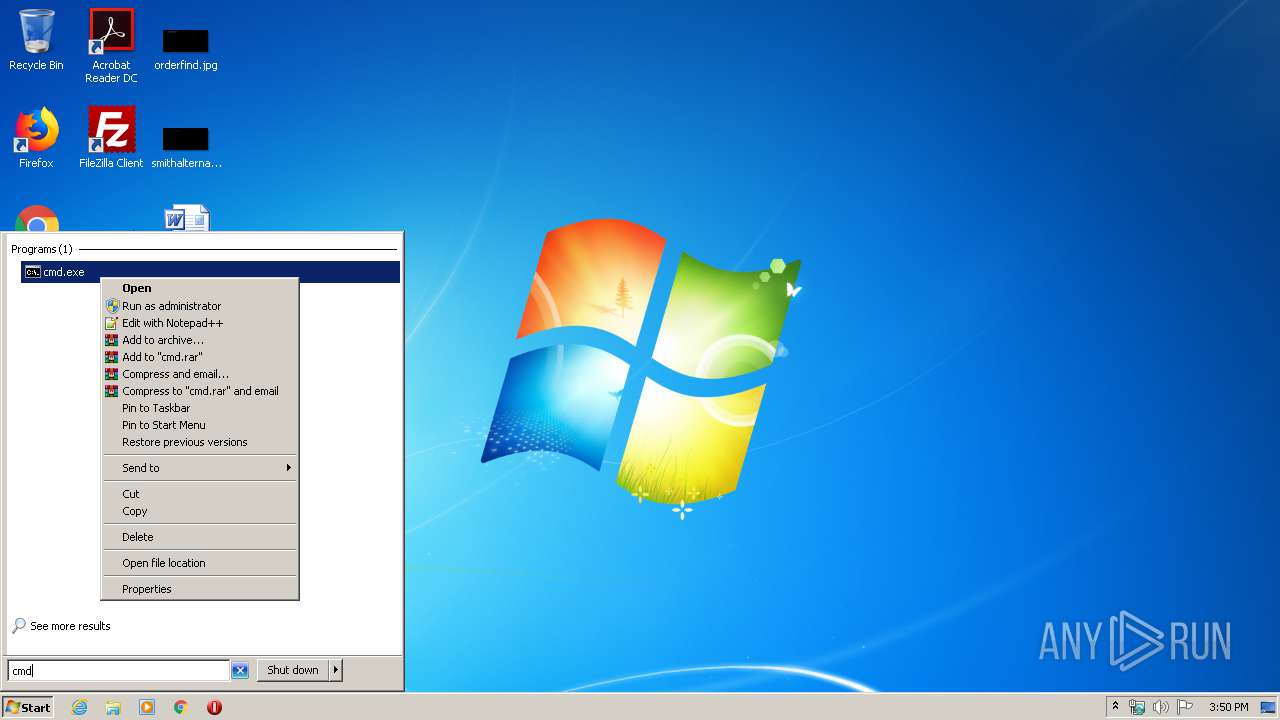Click Add to archive... entry
Viewport: 1280px width, 720px height.
coord(200,340)
